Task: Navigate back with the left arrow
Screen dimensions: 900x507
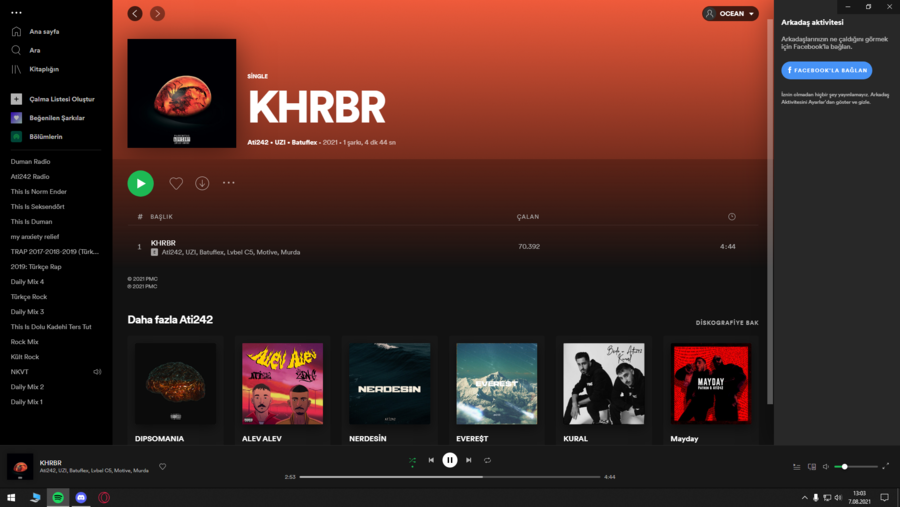Action: [x=135, y=13]
